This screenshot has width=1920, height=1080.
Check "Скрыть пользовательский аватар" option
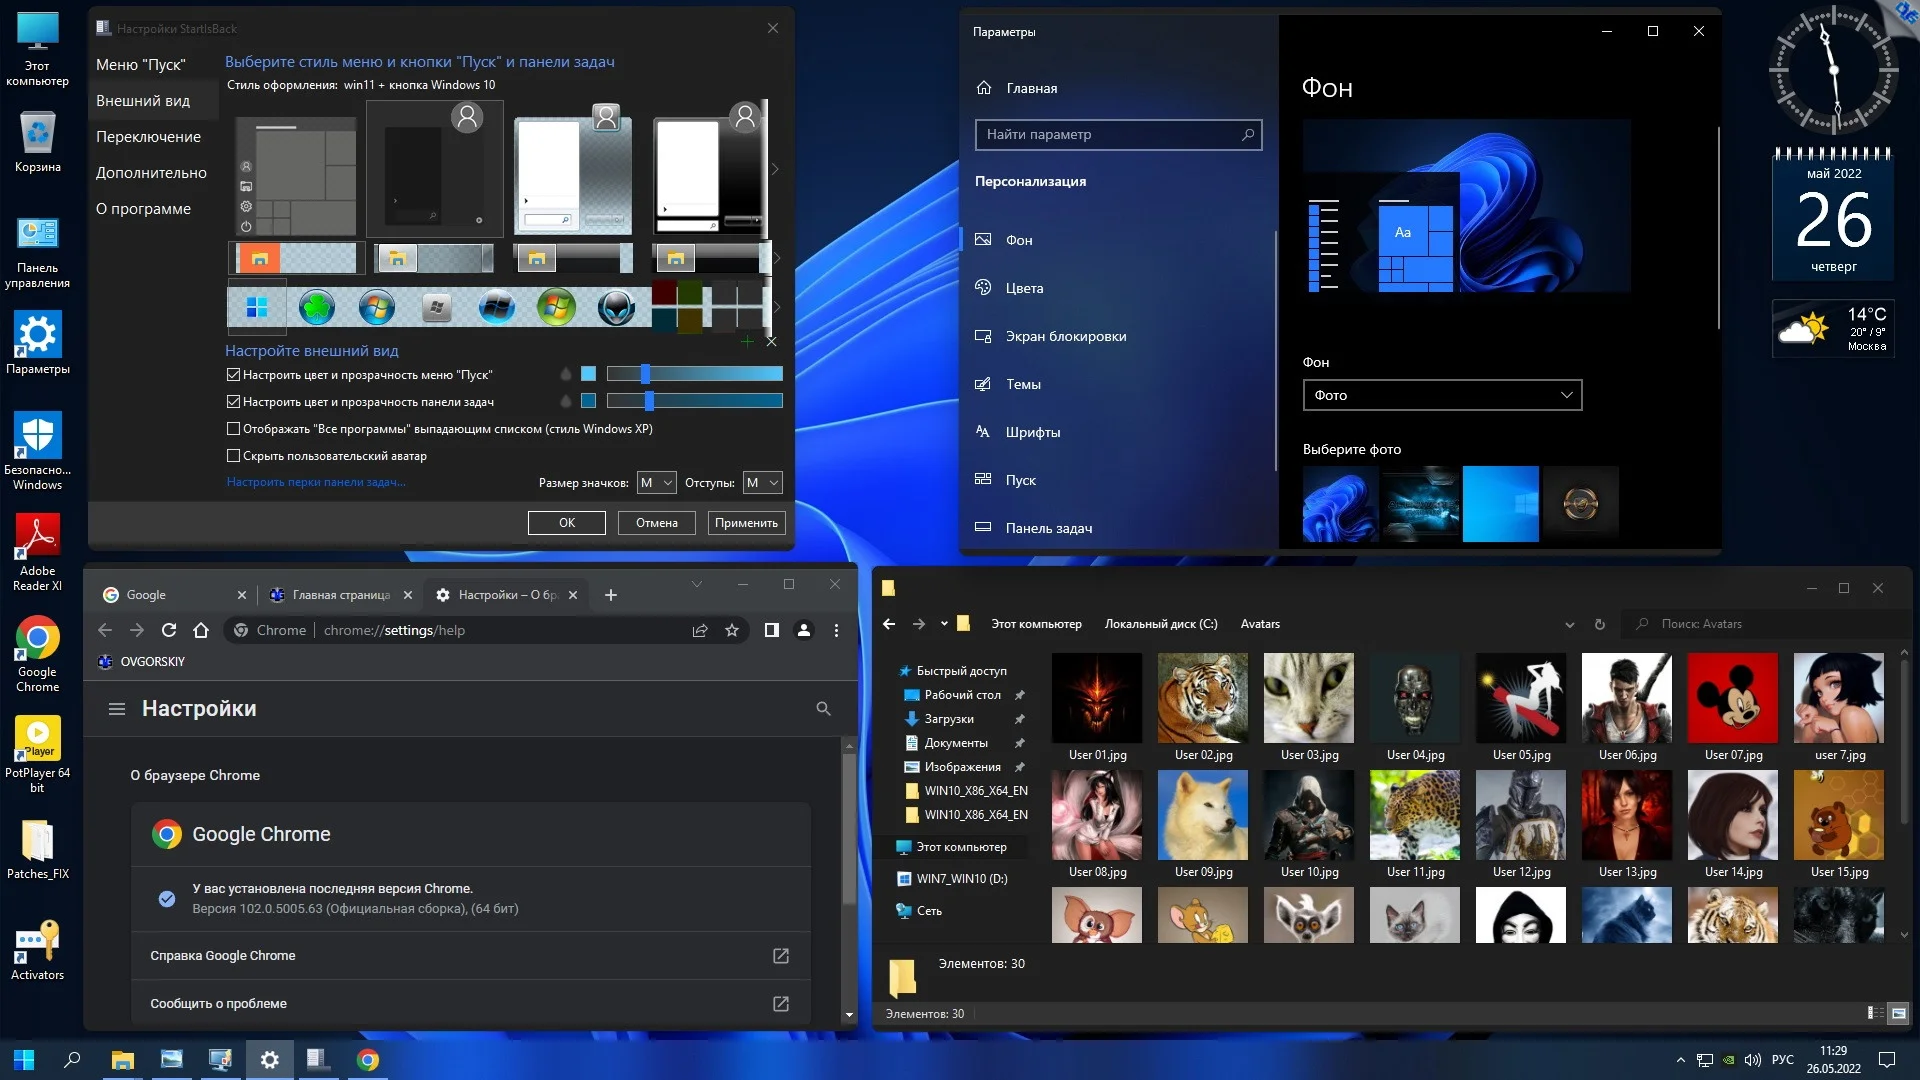234,456
